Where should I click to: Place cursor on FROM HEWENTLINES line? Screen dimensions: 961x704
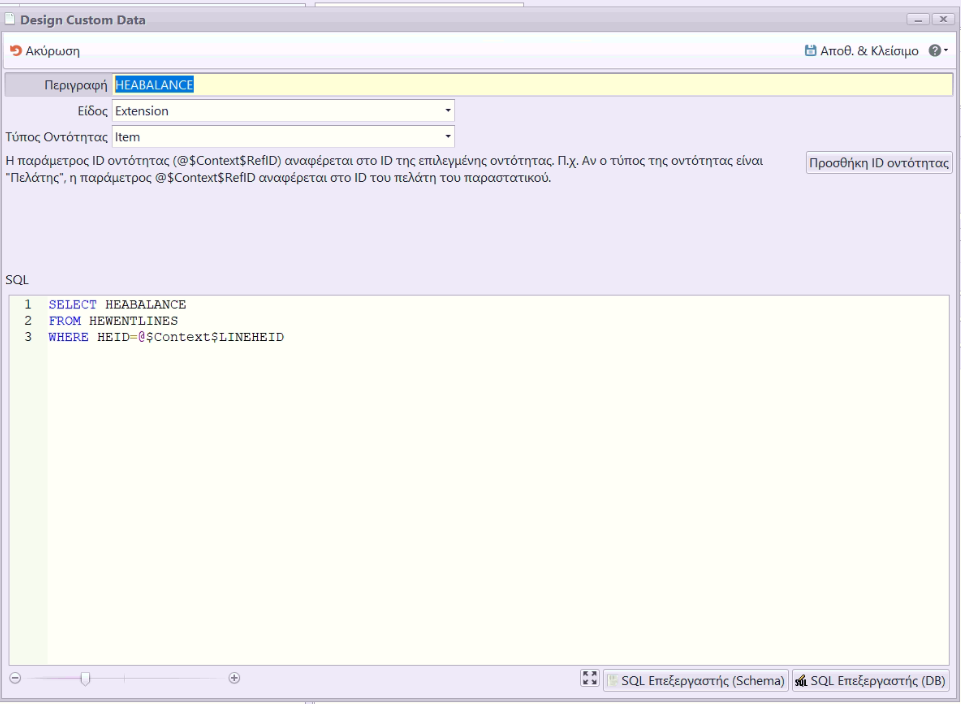click(x=113, y=321)
